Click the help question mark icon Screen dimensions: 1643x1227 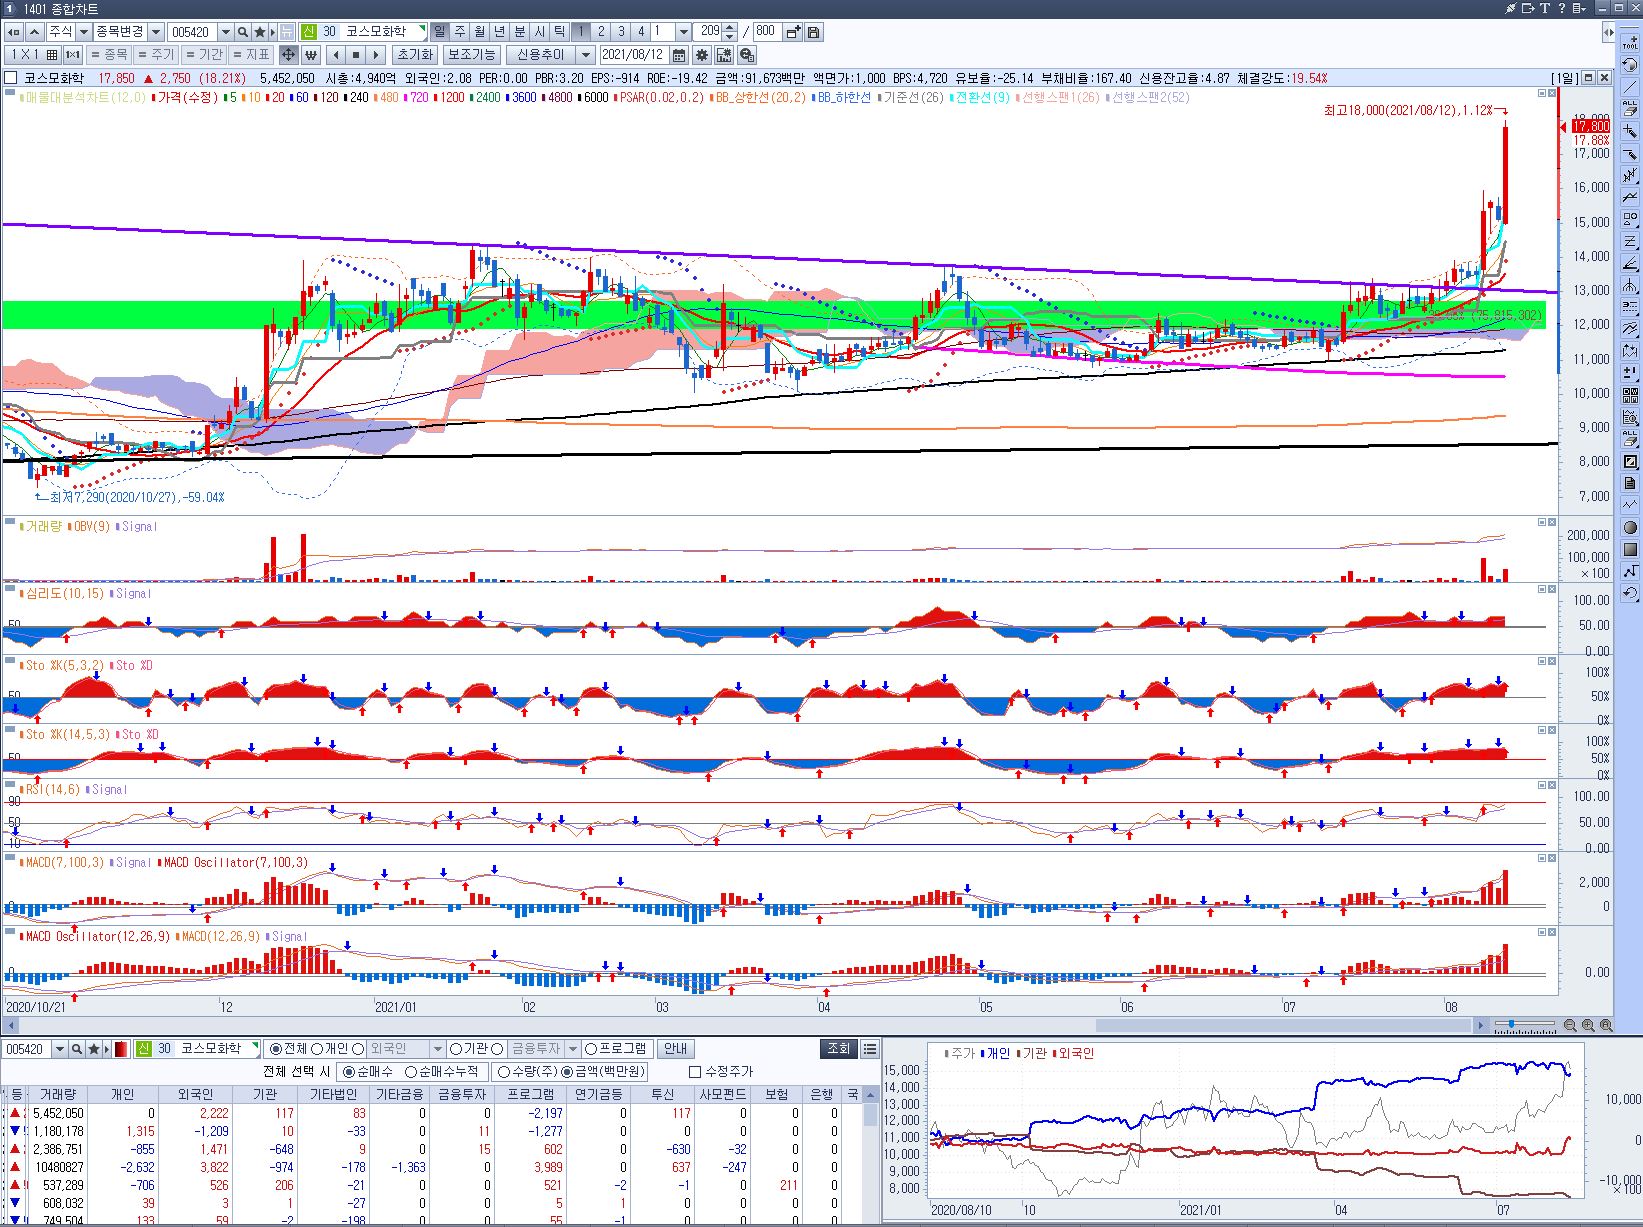(1562, 9)
